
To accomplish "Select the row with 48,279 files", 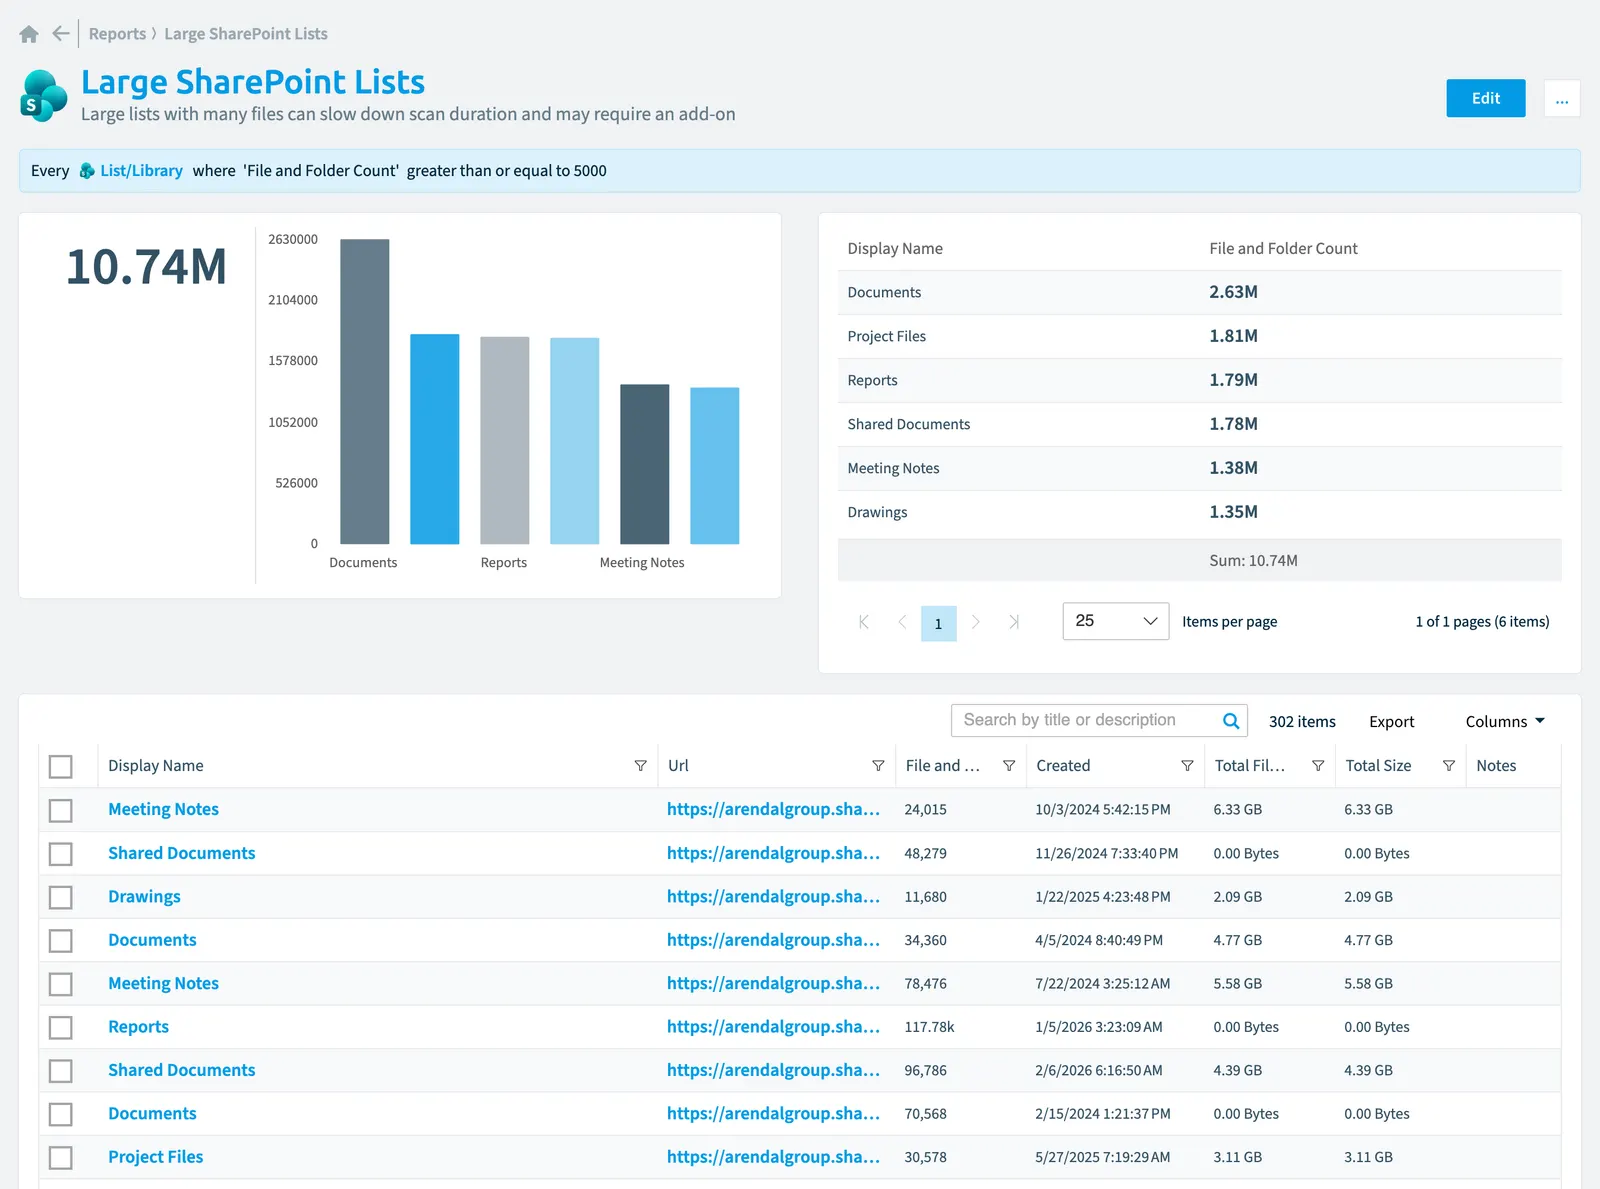I will [x=61, y=854].
